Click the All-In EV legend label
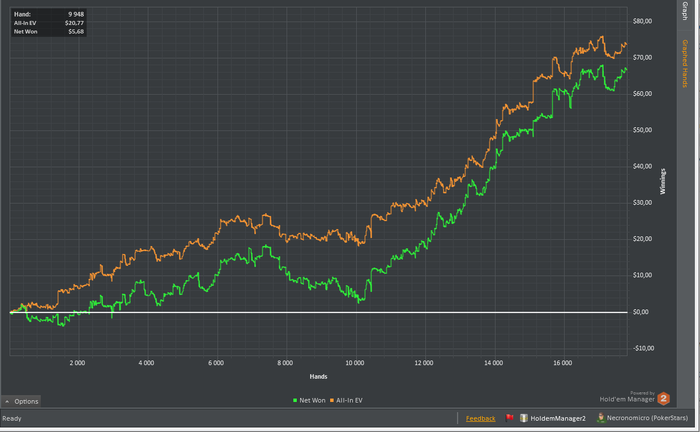 coord(349,400)
